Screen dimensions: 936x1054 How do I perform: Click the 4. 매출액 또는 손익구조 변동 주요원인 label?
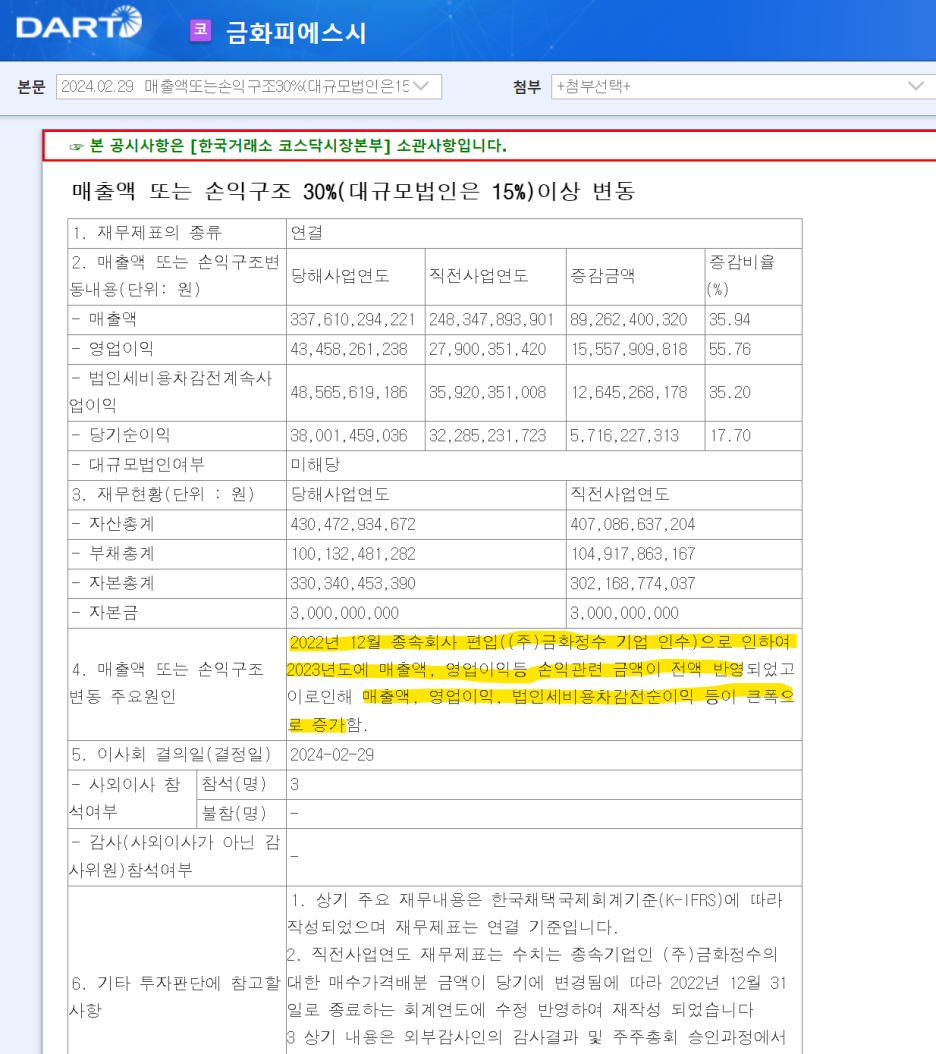pyautogui.click(x=167, y=683)
